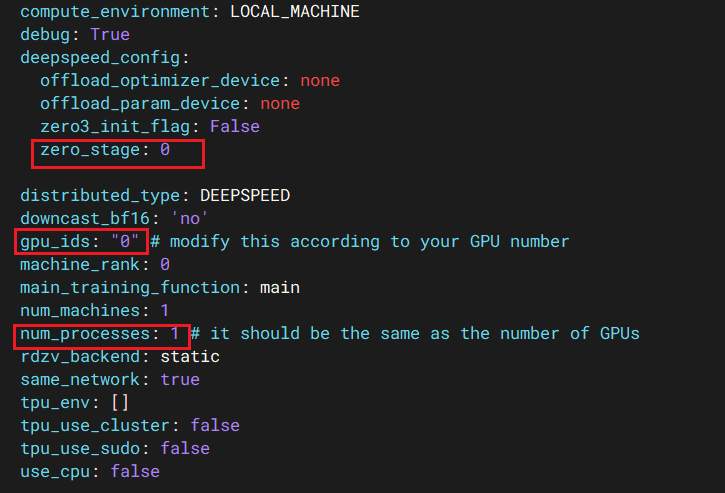The width and height of the screenshot is (725, 493).
Task: Click the none value of offload_param_device
Action: [x=280, y=104]
